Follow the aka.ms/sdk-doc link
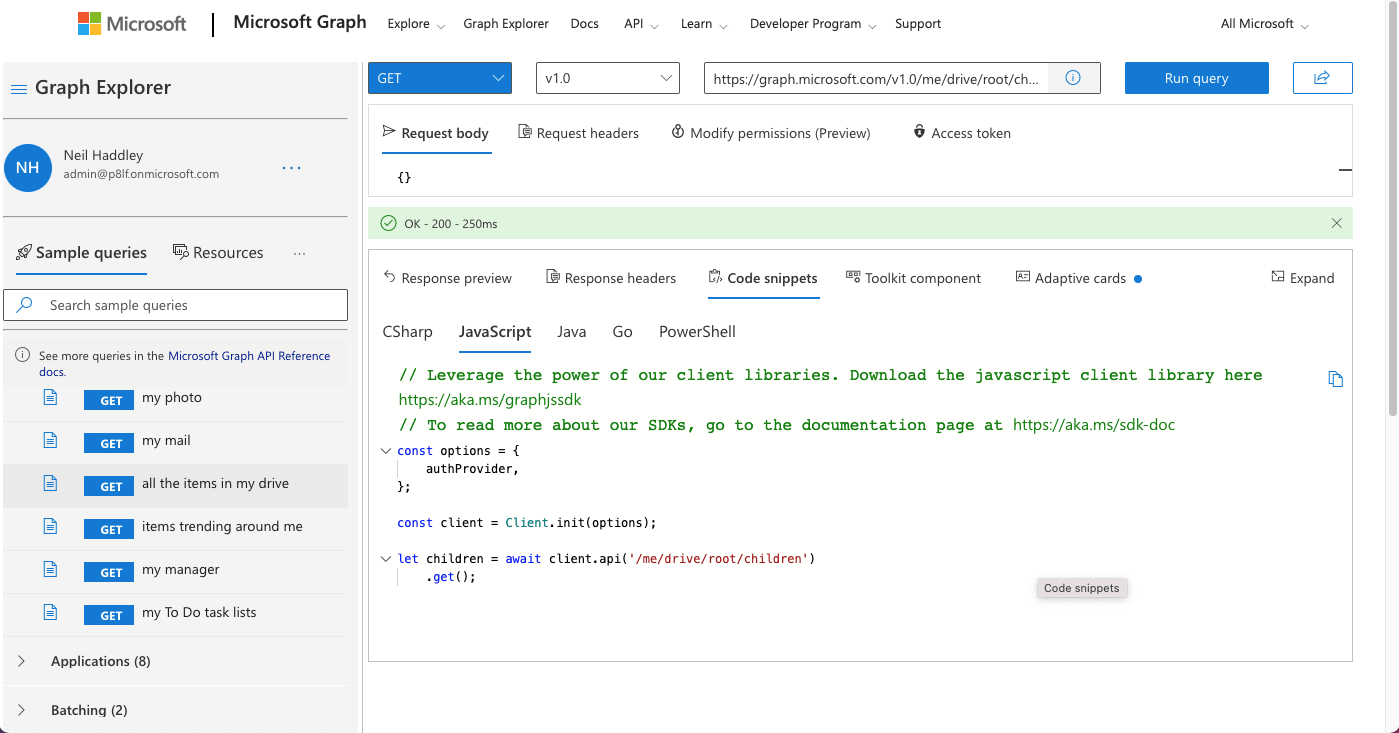The height and width of the screenshot is (733, 1399). point(1094,425)
